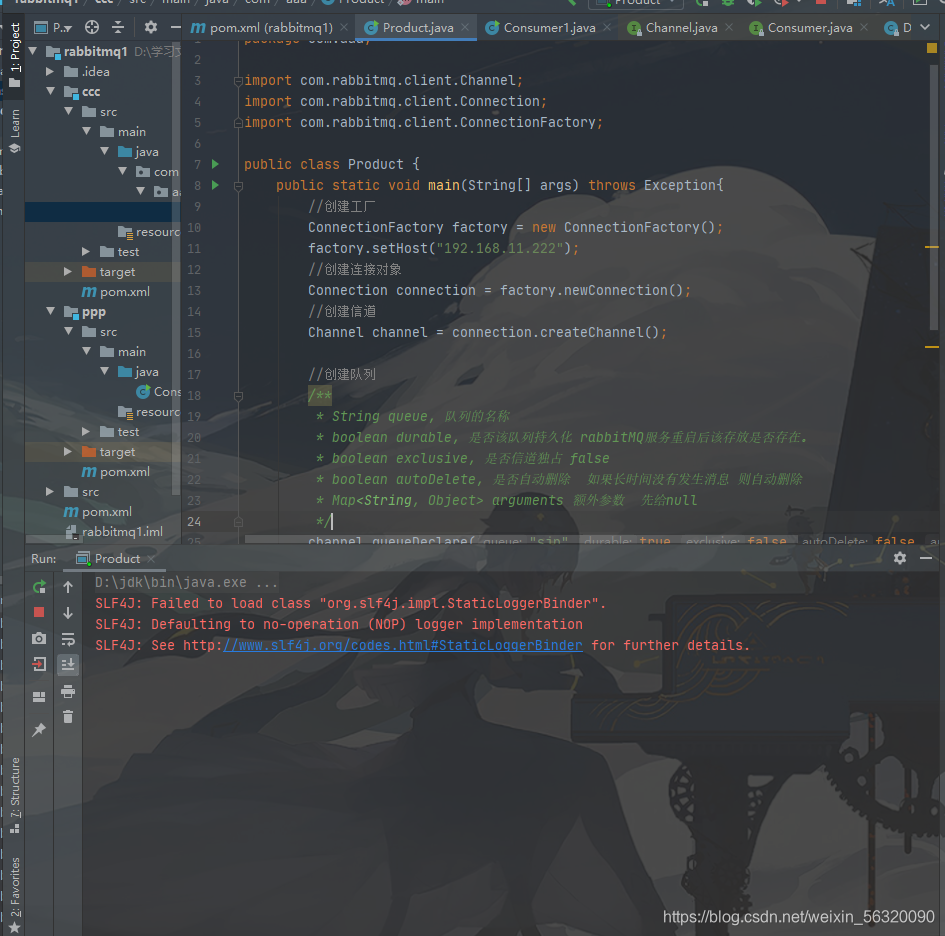Toggle the Learn tool window button
Screen dimensions: 945x936
click(x=14, y=131)
